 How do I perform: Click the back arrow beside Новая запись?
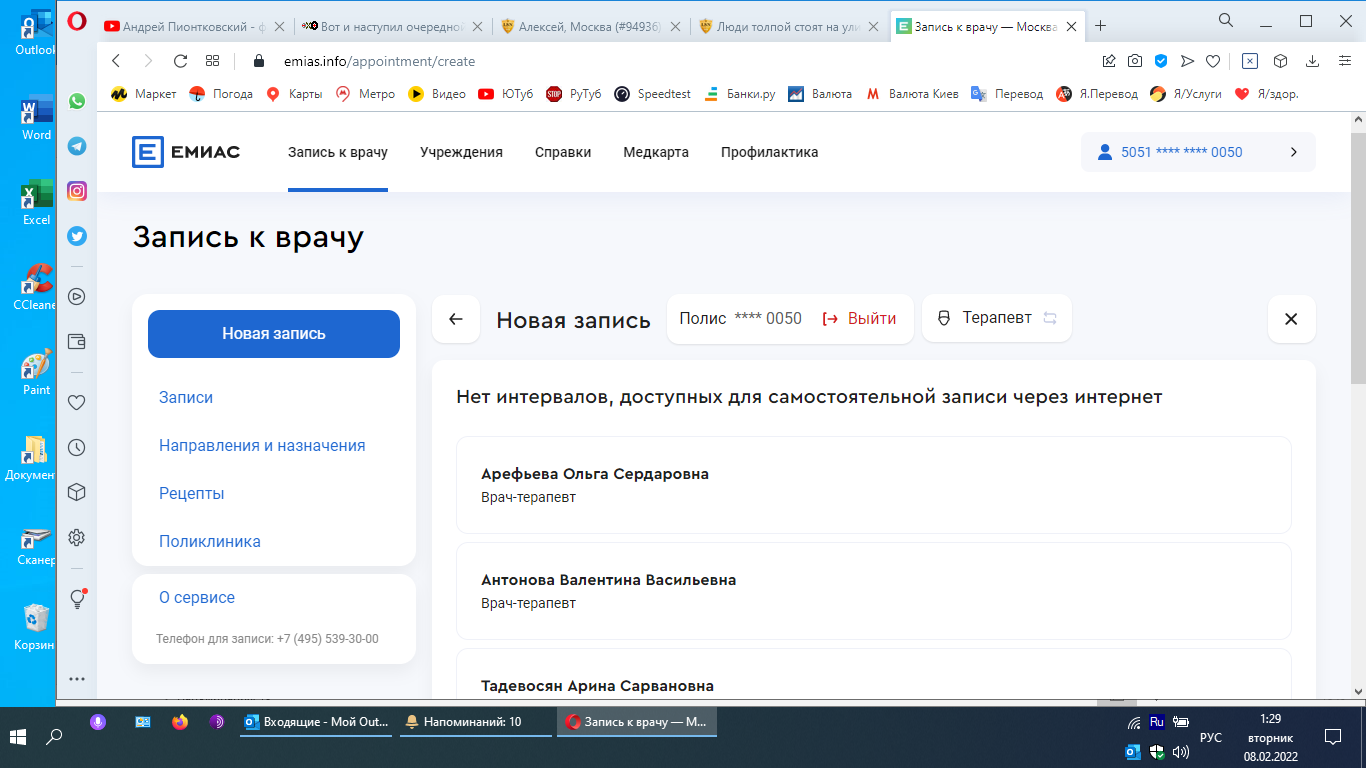(x=456, y=319)
